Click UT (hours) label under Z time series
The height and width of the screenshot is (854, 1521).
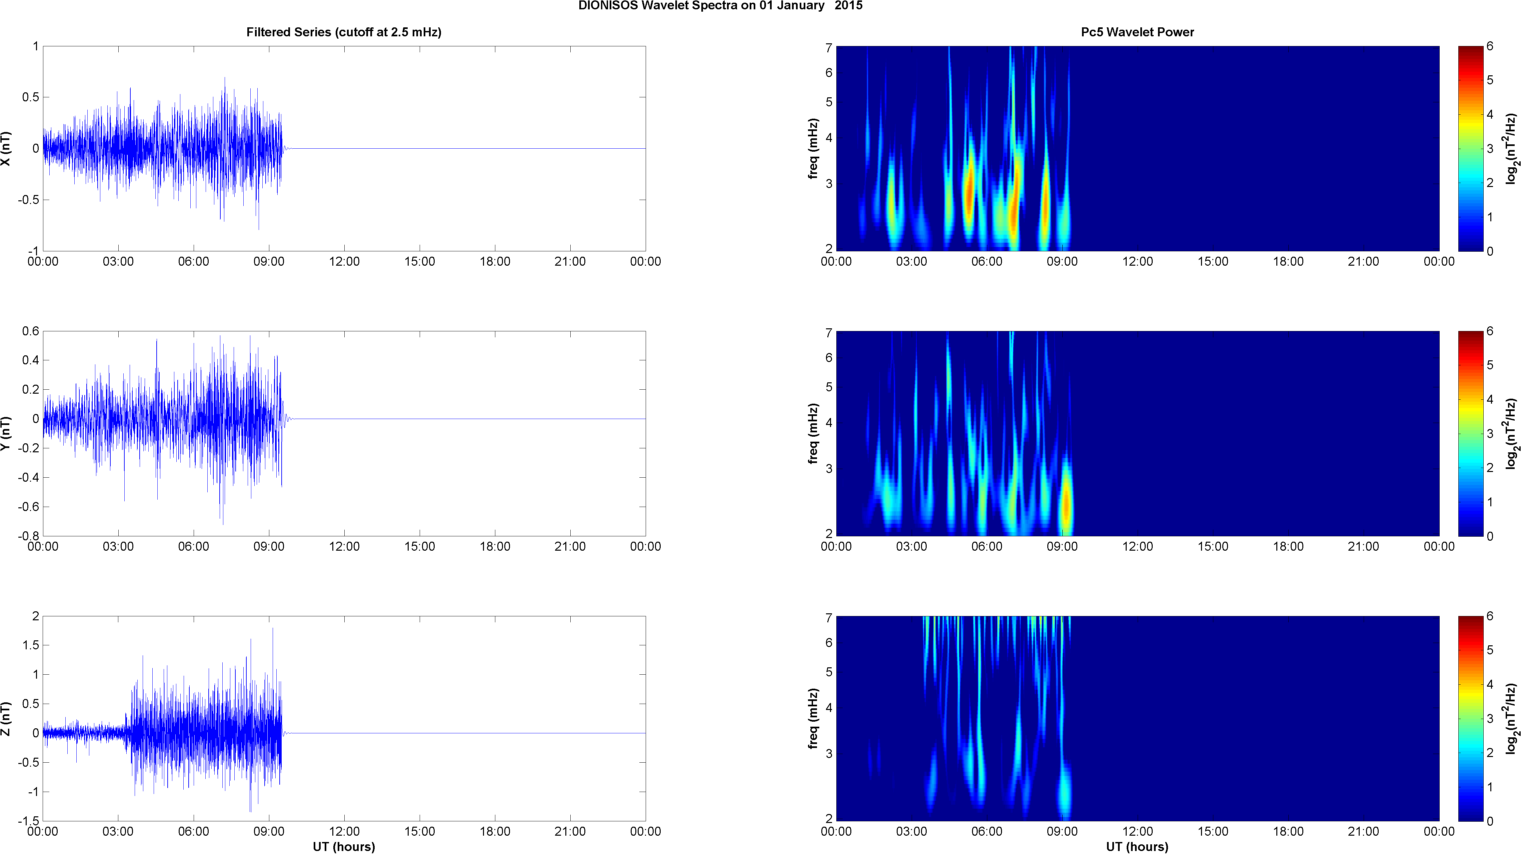tap(344, 847)
